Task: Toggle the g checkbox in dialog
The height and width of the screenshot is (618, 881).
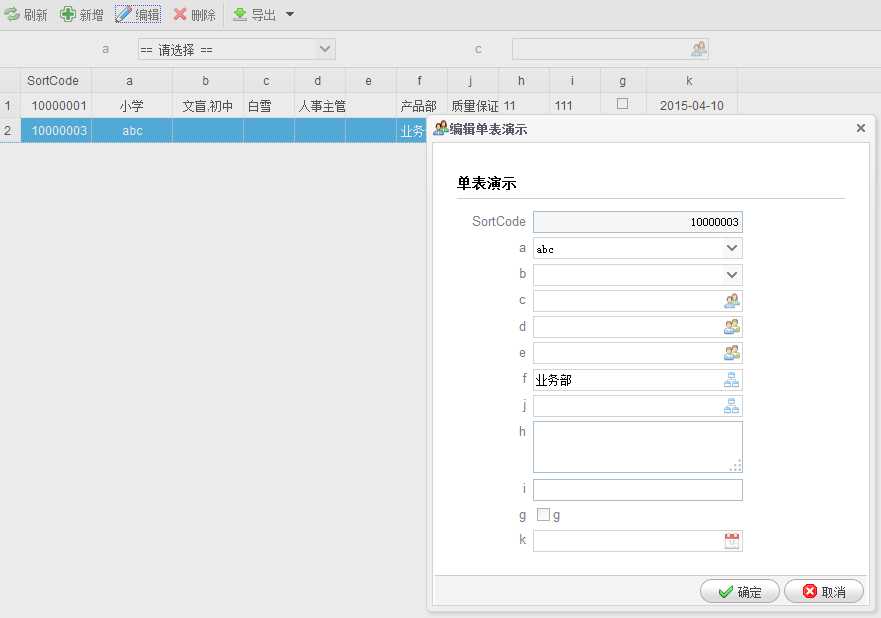Action: pos(543,515)
